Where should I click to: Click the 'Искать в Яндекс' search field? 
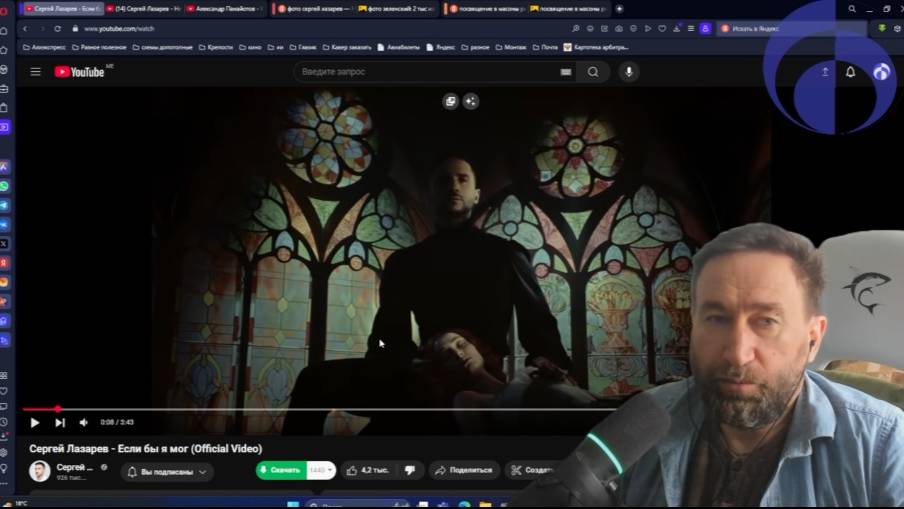(793, 28)
